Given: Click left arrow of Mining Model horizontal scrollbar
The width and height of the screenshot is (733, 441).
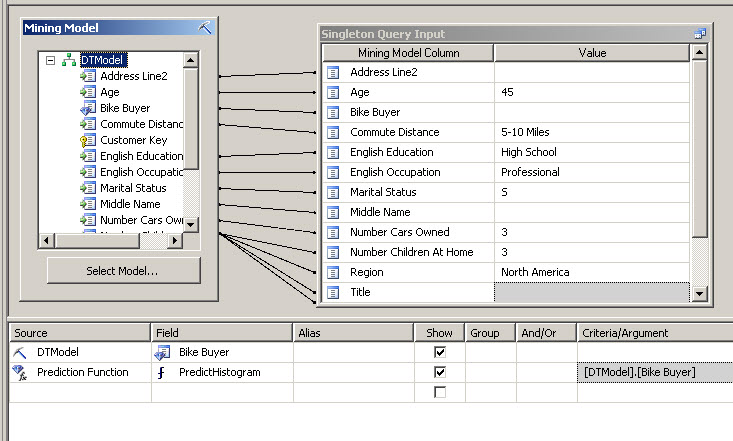Looking at the screenshot, I should [46, 240].
